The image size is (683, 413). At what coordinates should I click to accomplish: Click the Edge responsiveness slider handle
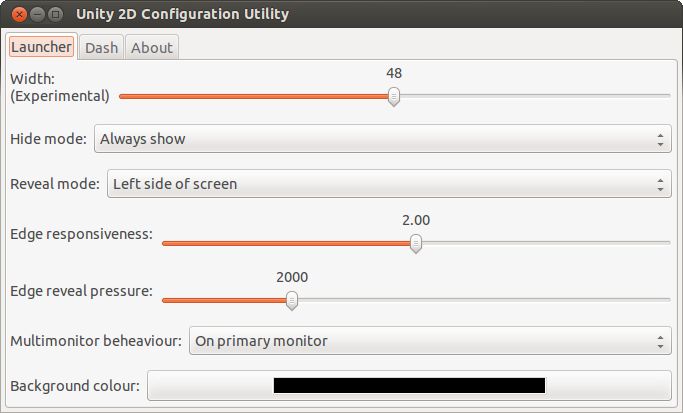[x=416, y=243]
